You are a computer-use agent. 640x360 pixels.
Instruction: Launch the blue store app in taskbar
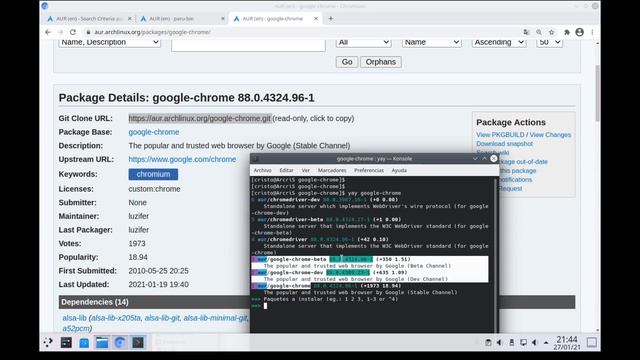84,342
